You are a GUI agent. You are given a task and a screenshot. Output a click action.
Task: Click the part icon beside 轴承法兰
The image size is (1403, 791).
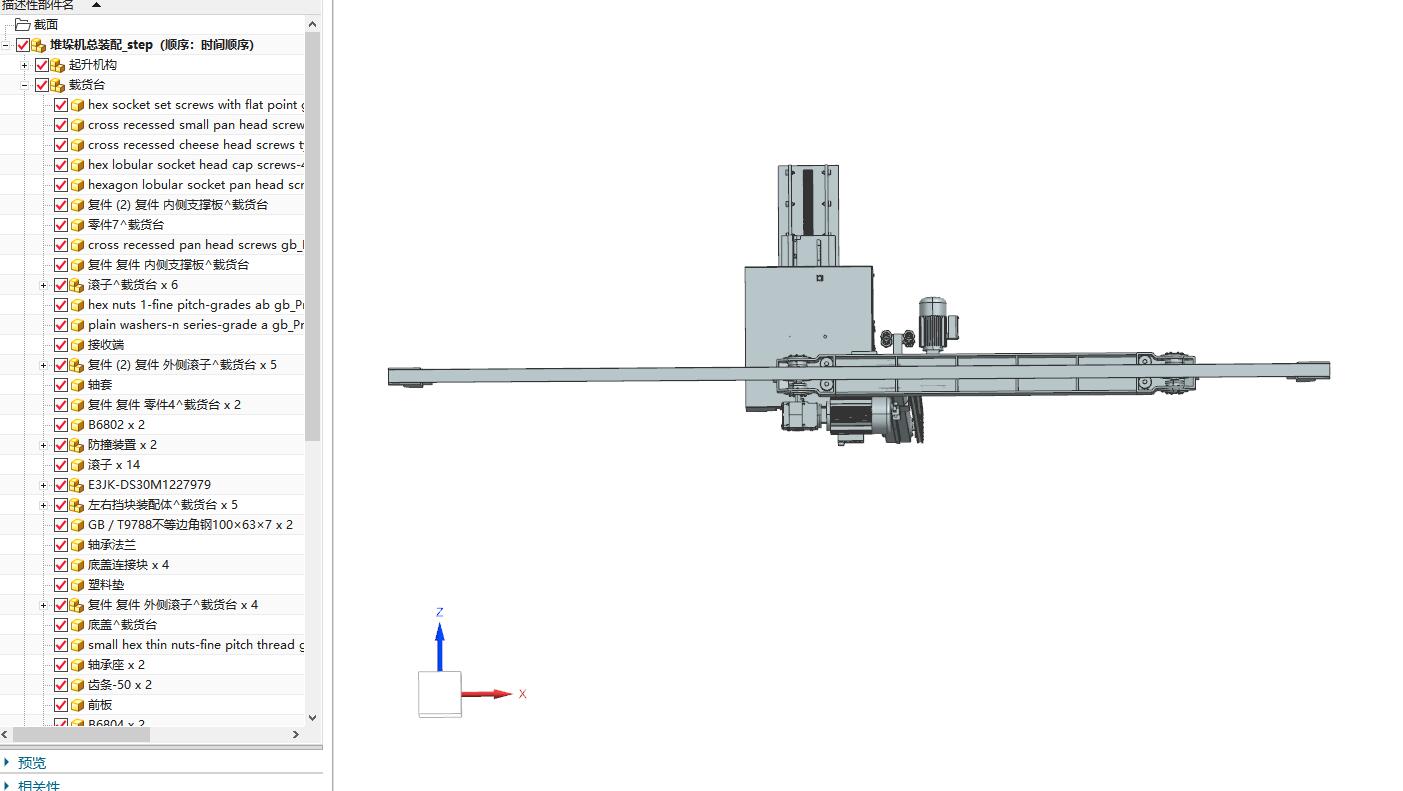point(77,545)
